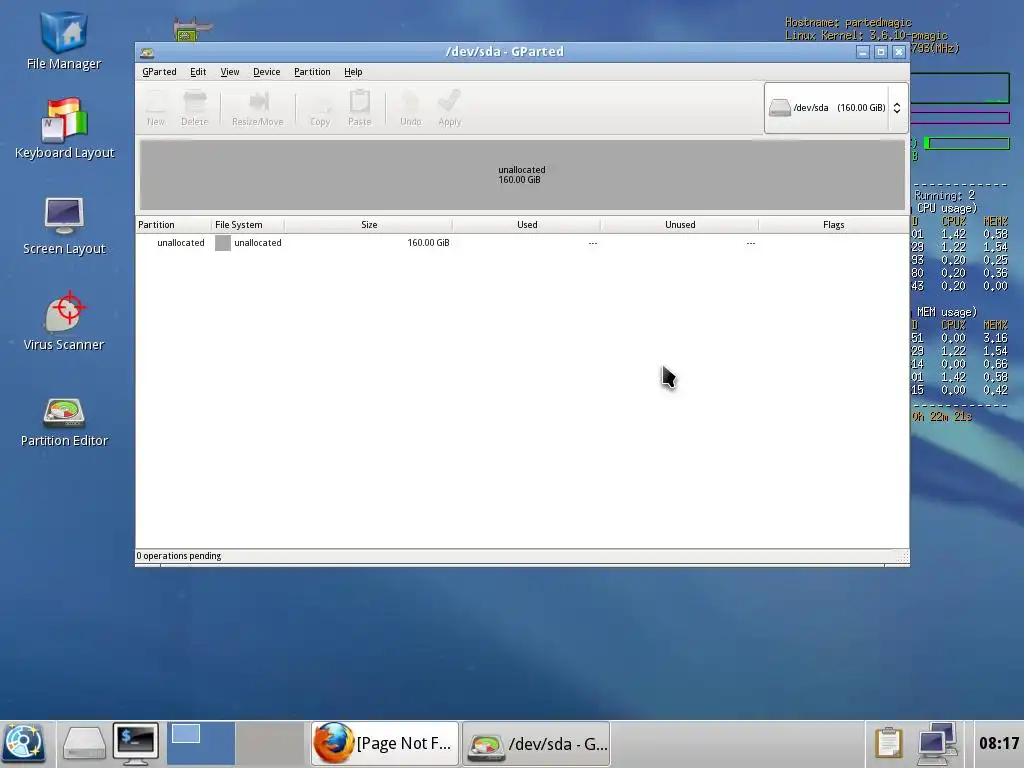Click the GParted window menu icon in titlebar

147,52
